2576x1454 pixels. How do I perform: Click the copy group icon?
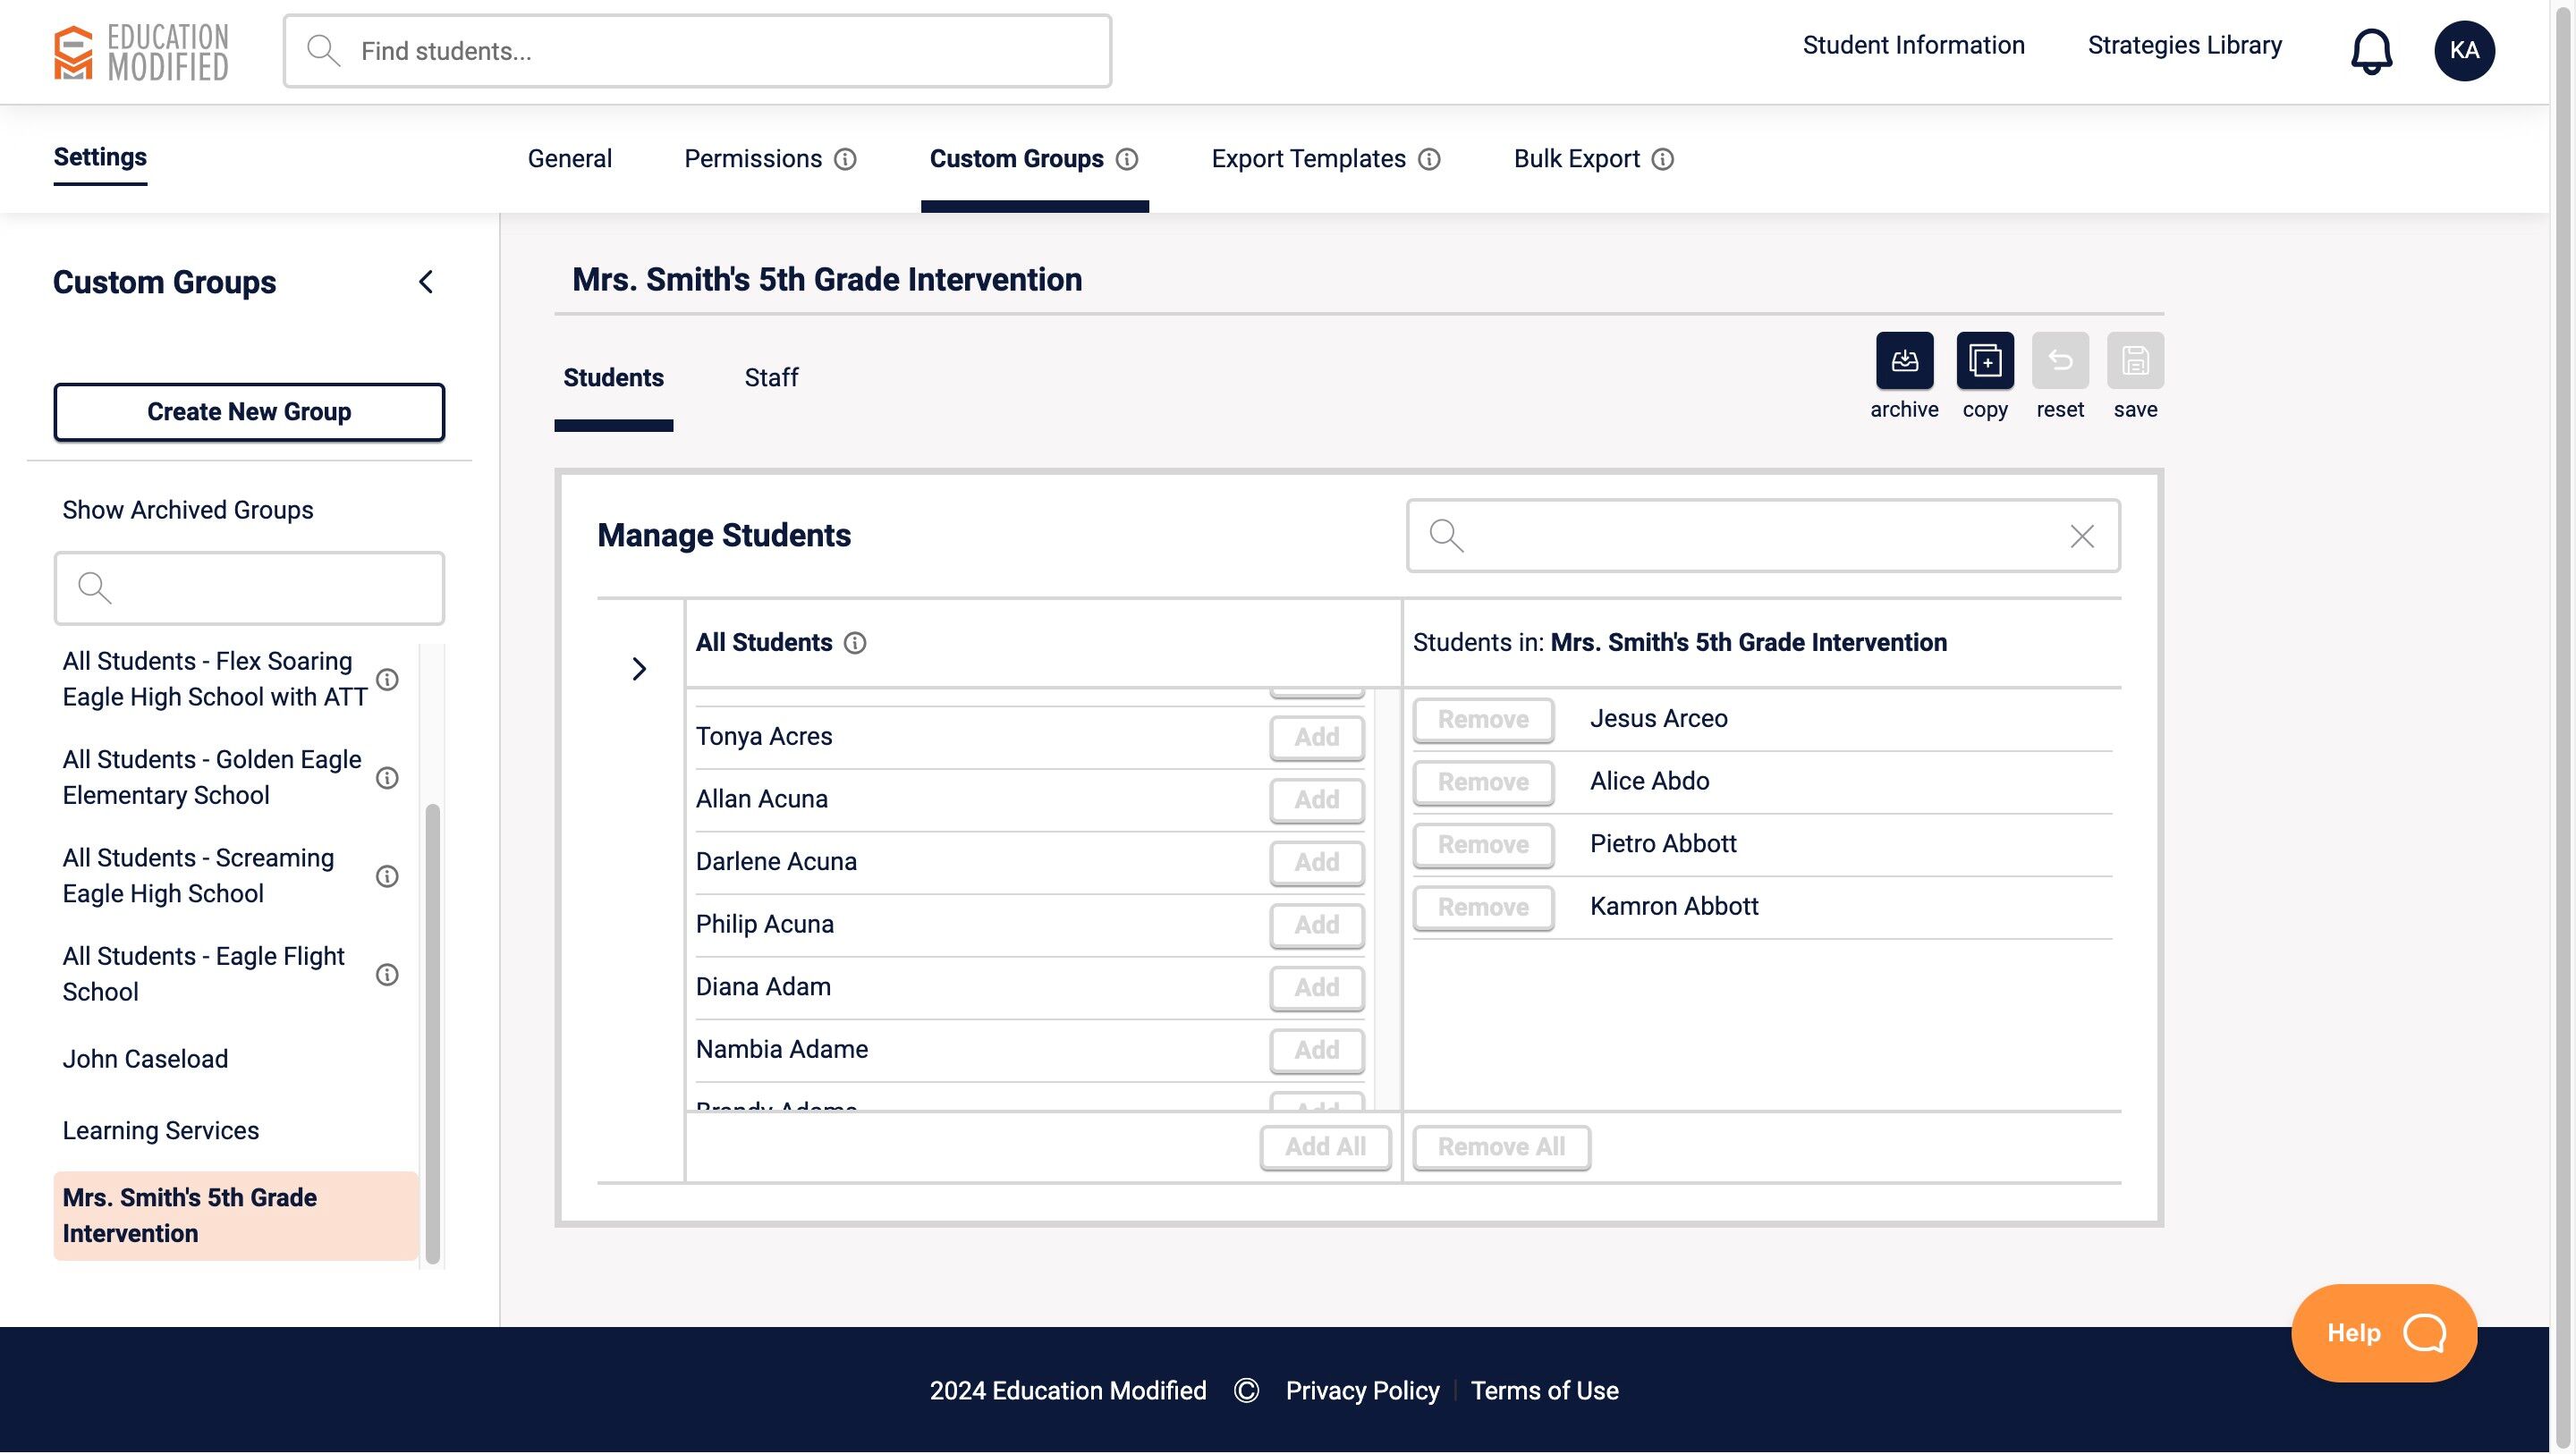(1984, 360)
